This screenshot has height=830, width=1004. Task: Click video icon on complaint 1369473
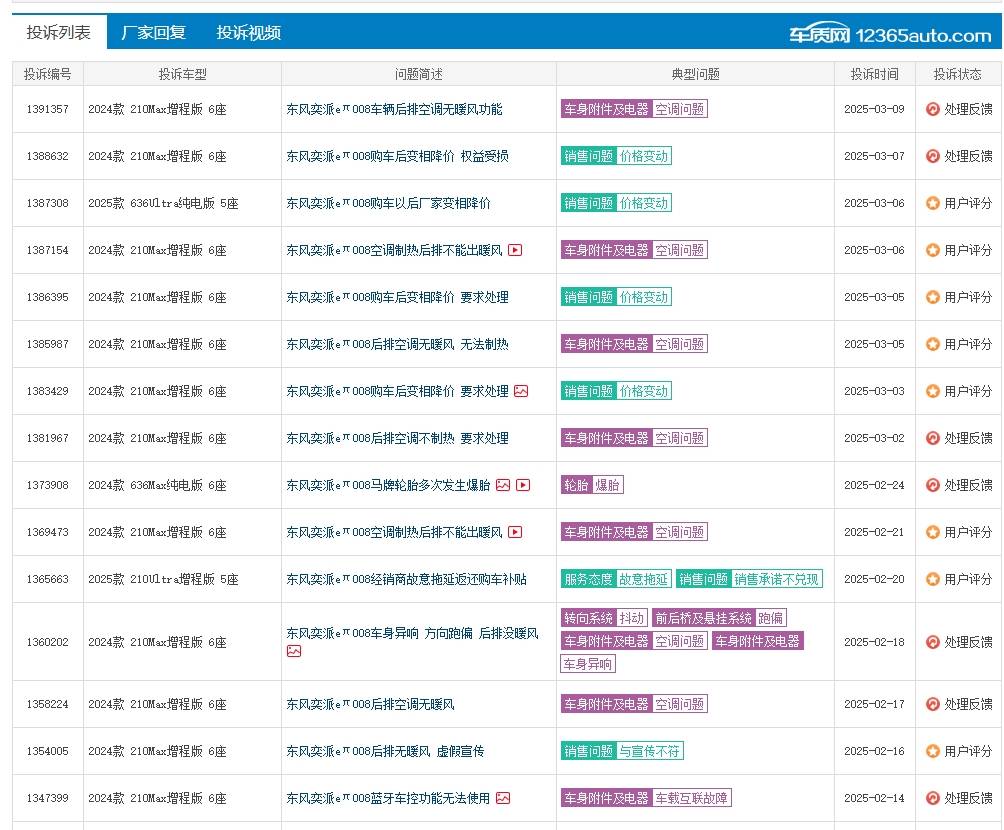pyautogui.click(x=515, y=532)
